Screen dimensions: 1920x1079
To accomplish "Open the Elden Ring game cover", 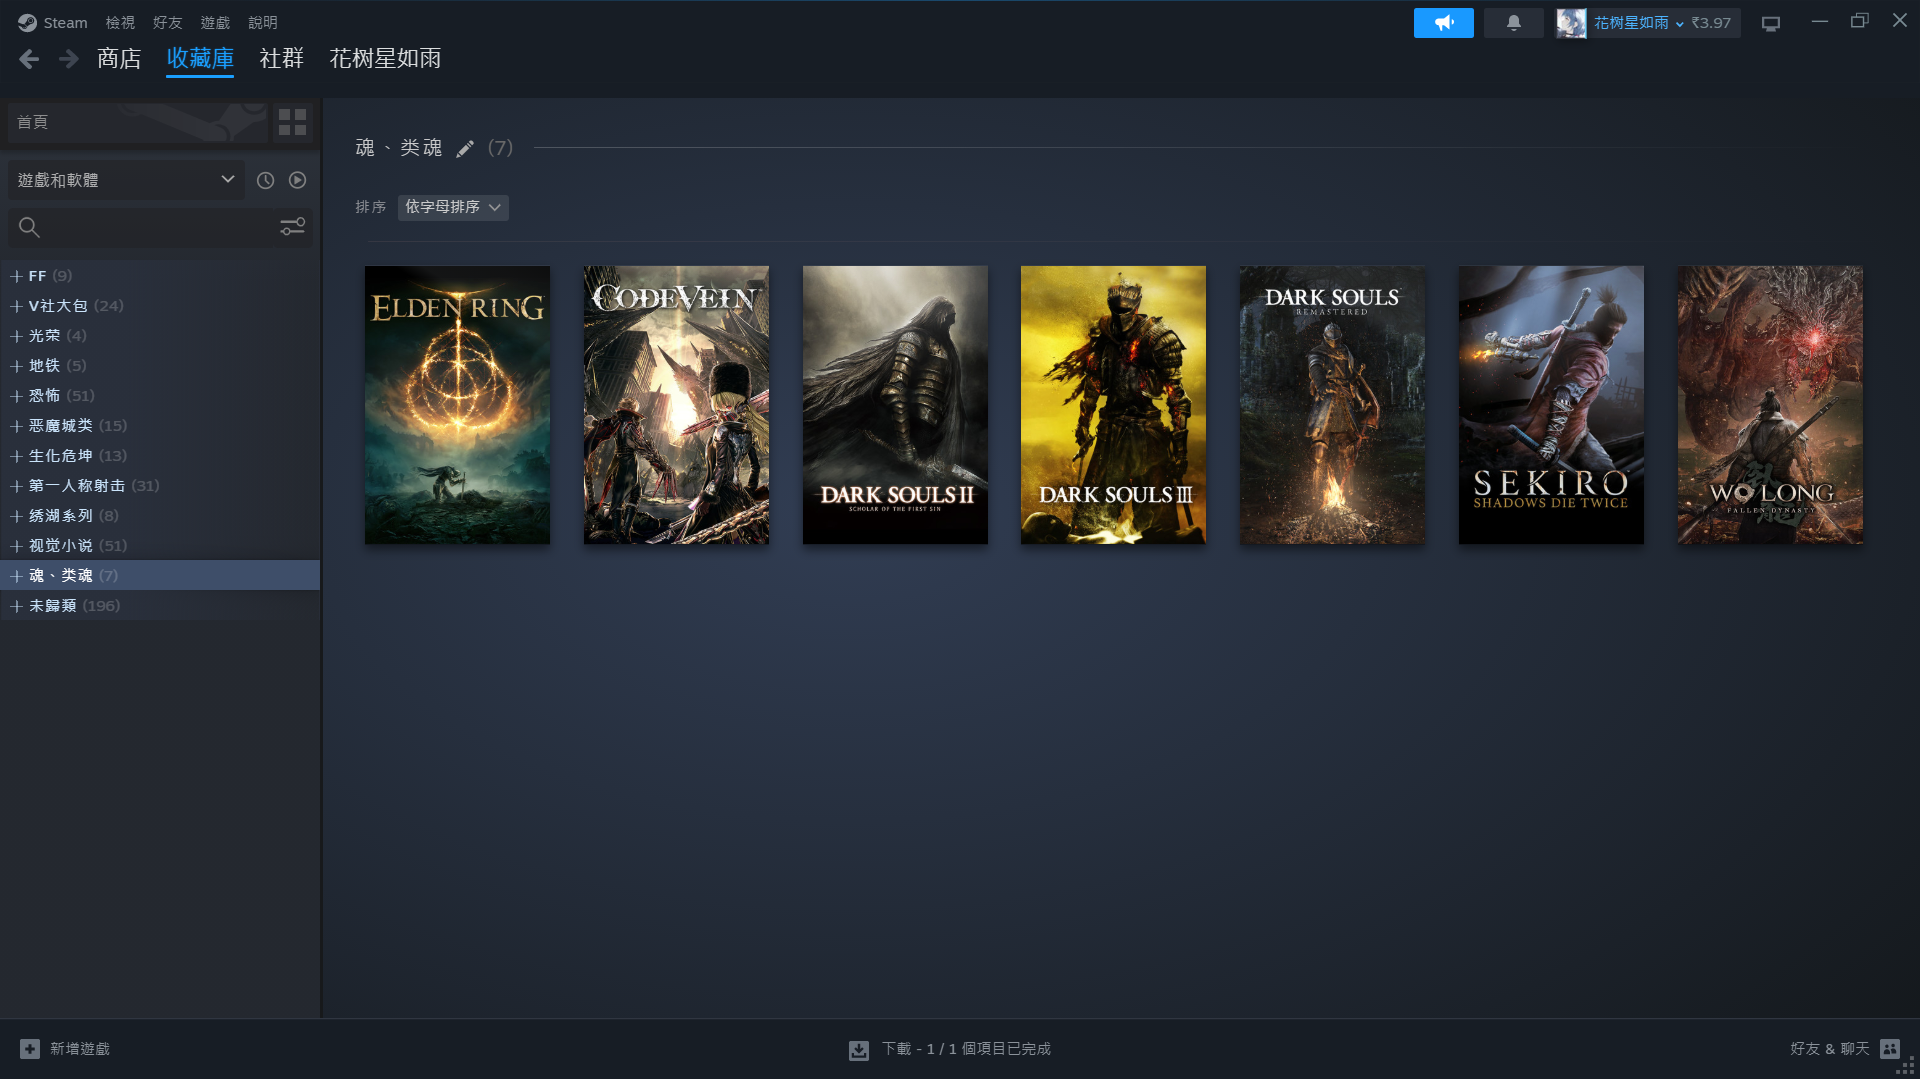I will coord(457,405).
